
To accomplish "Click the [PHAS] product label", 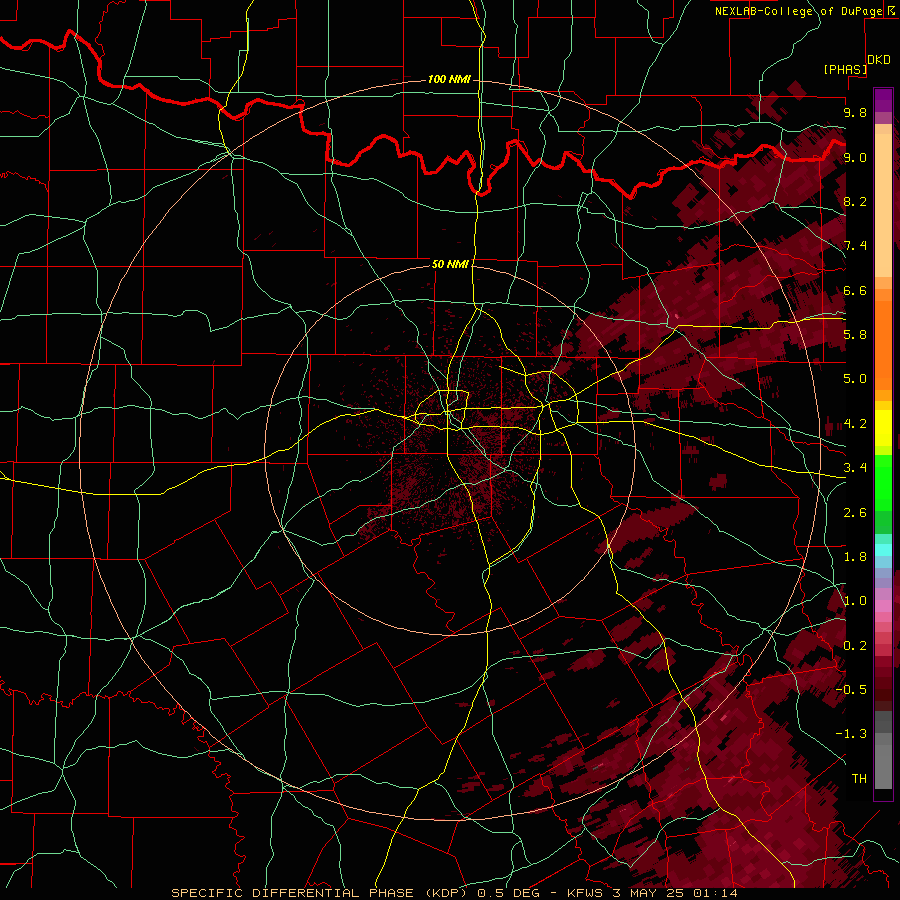I will click(x=845, y=69).
